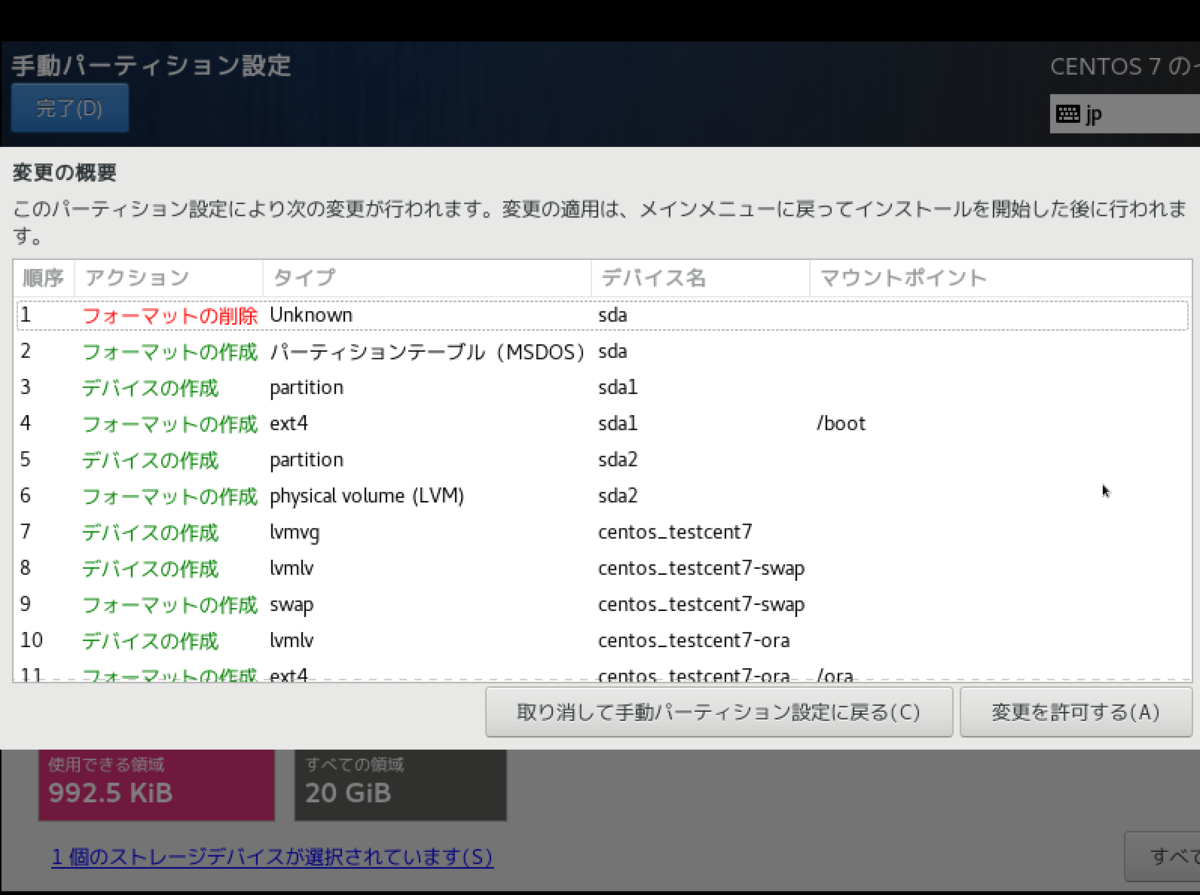Select the lvmvg centos_testcent7 row

(x=300, y=532)
